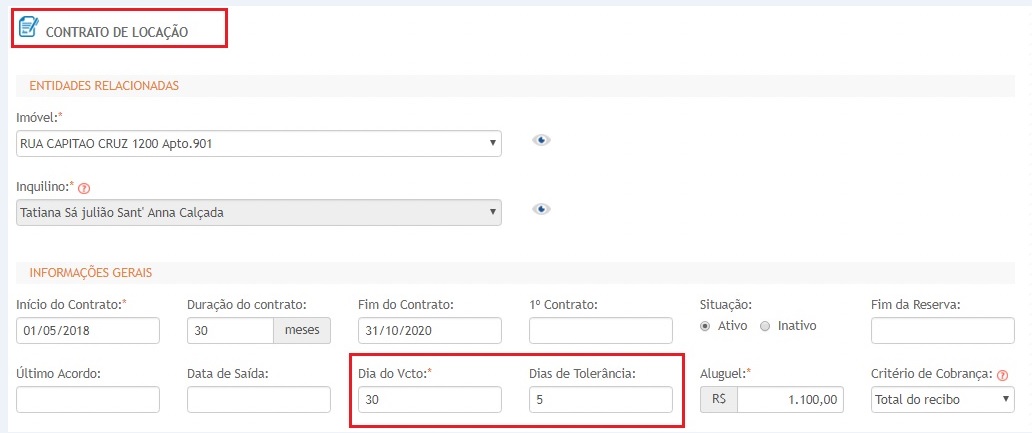This screenshot has width=1032, height=433.
Task: Focus the Fim da Reserva field
Action: [943, 331]
